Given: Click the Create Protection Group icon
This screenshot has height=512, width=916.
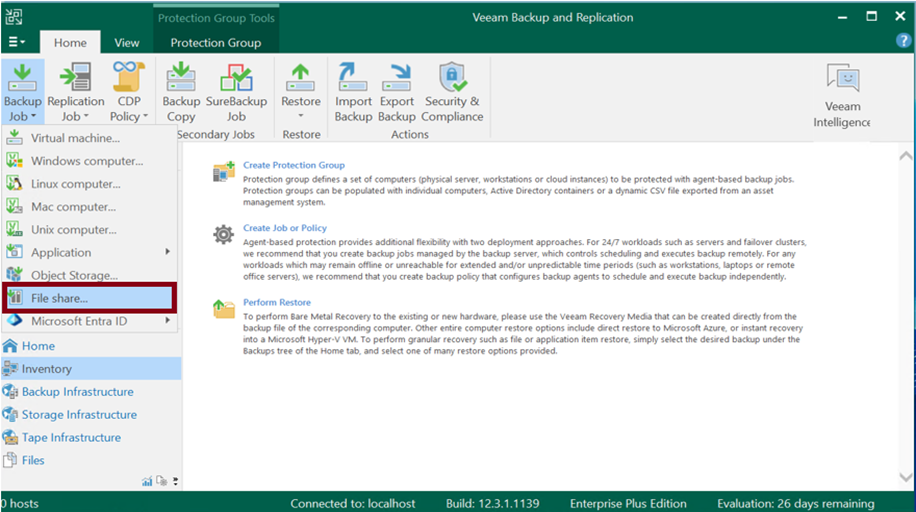Looking at the screenshot, I should (224, 172).
